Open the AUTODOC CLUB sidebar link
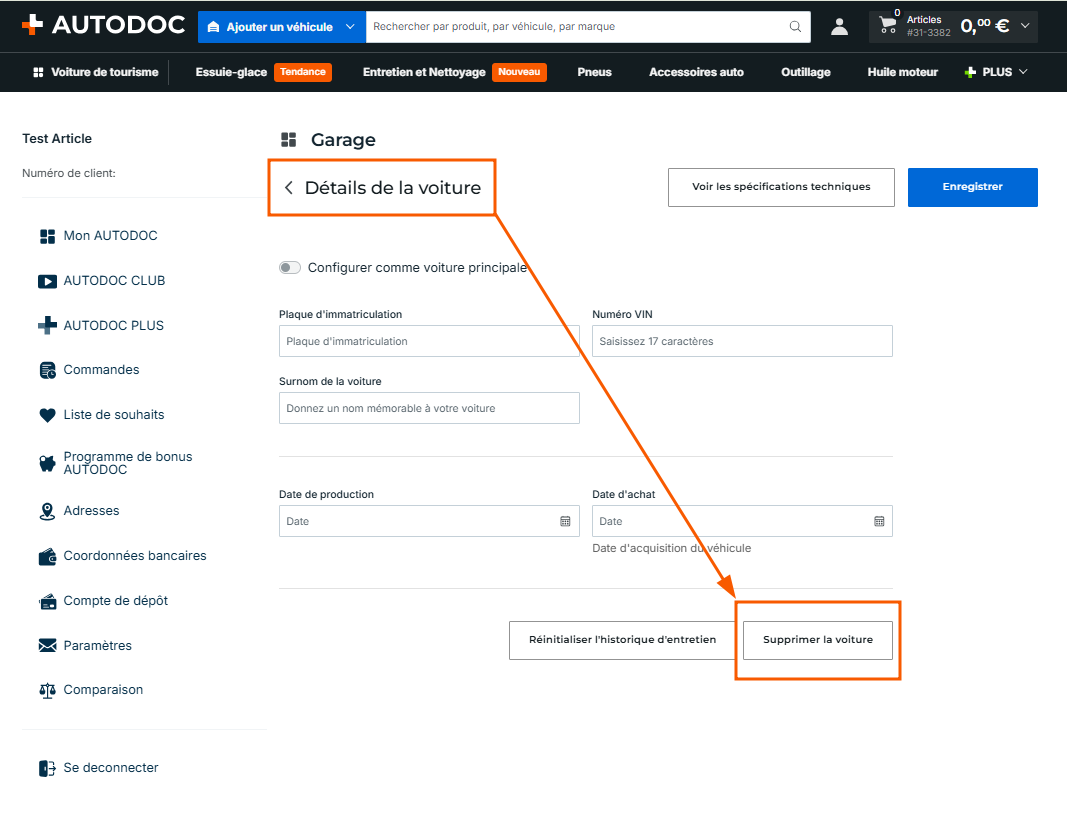The width and height of the screenshot is (1067, 815). click(x=114, y=281)
